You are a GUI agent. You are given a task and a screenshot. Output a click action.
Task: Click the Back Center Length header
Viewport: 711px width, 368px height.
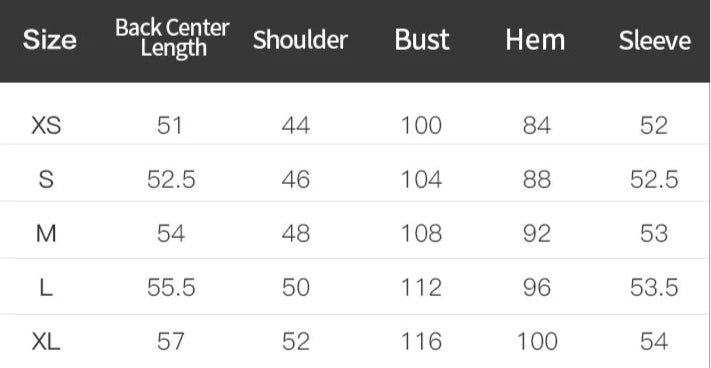point(172,39)
